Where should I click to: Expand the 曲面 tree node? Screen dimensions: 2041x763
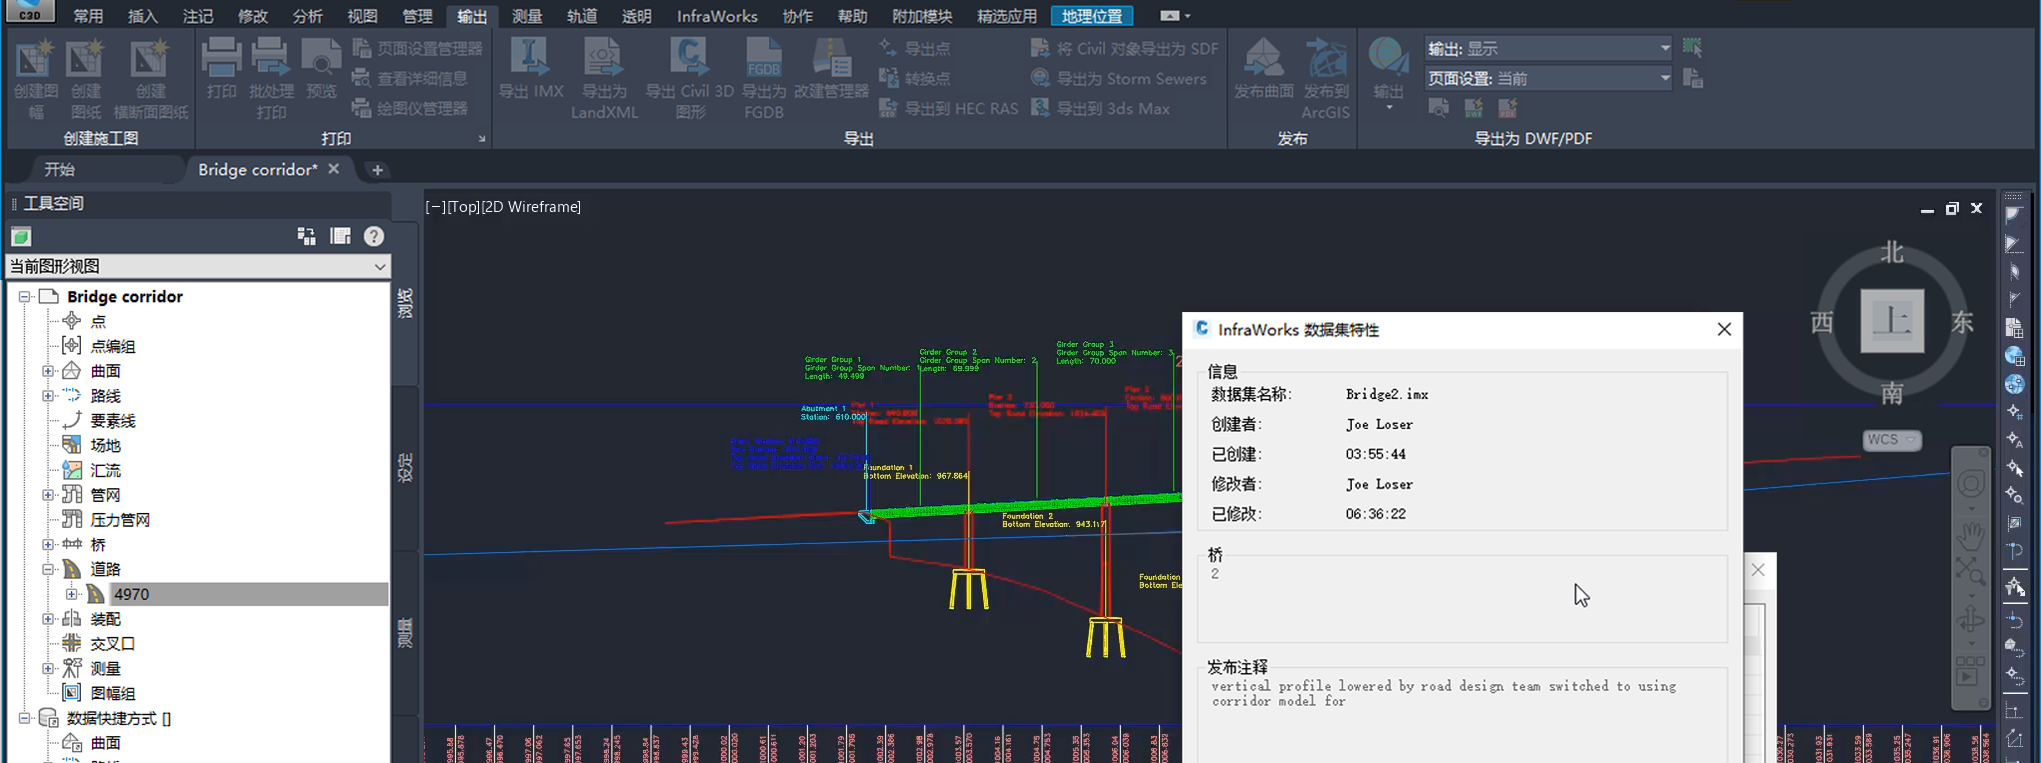[x=48, y=371]
